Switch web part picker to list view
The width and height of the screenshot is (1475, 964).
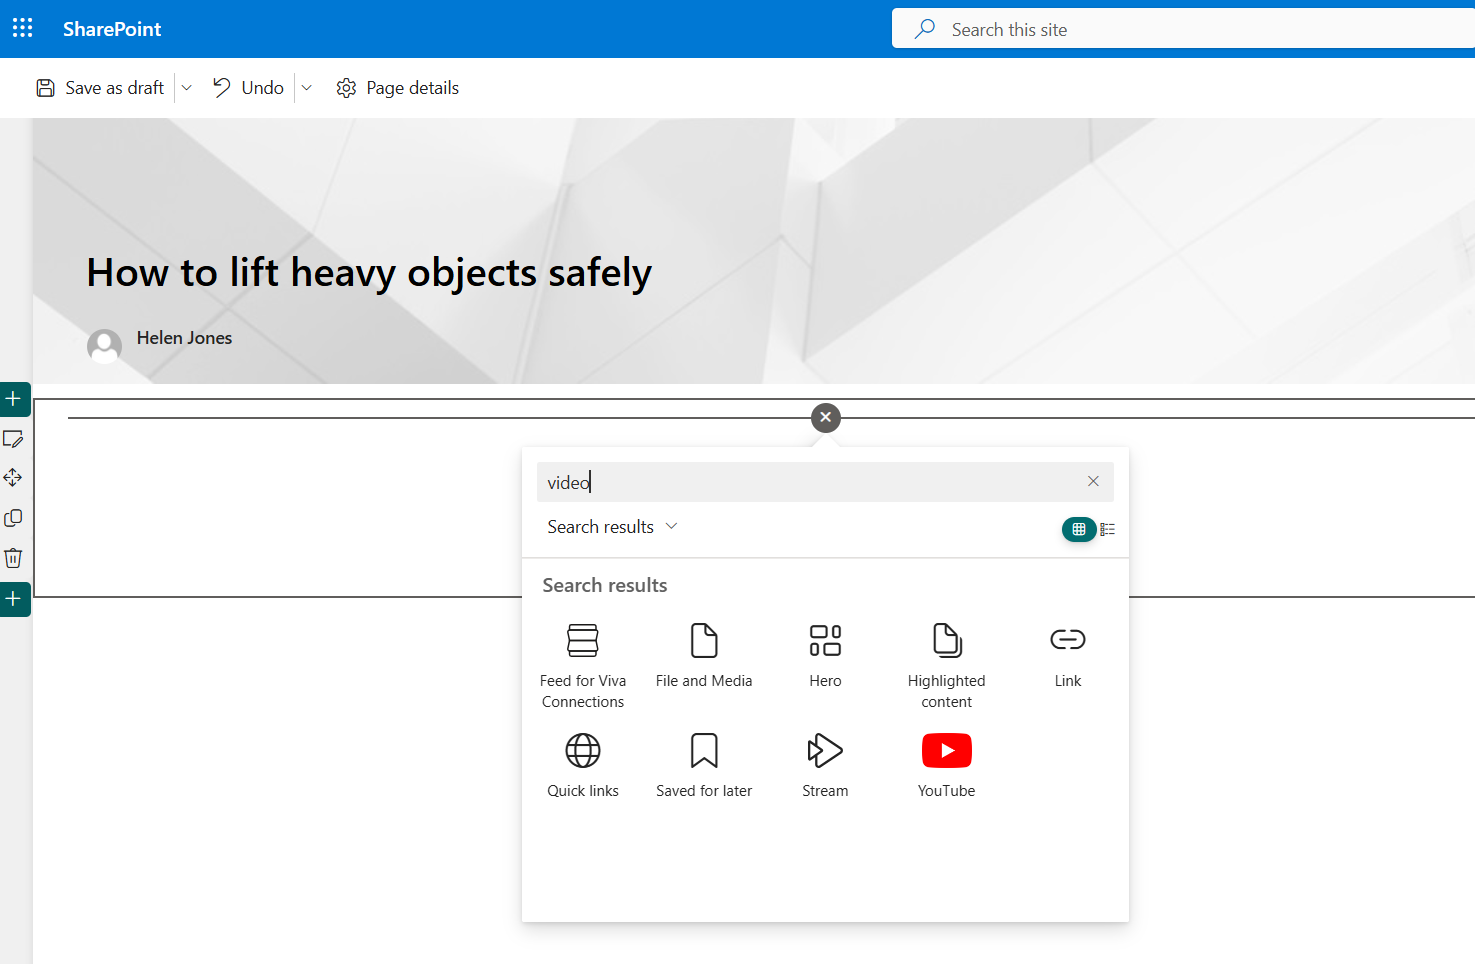click(1107, 529)
